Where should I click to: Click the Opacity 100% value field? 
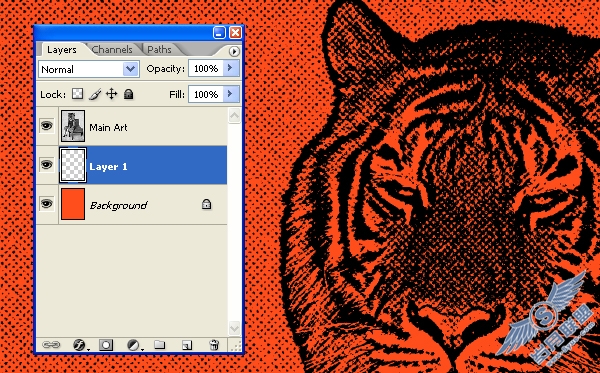coord(206,68)
